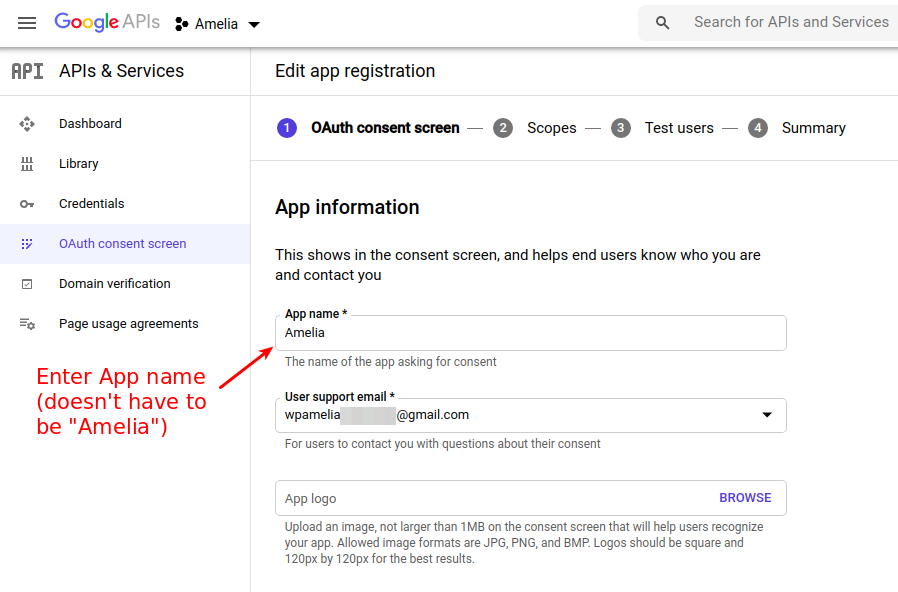Viewport: 898px width, 592px height.
Task: Select OAuth consent screen in the sidebar
Action: coord(125,244)
